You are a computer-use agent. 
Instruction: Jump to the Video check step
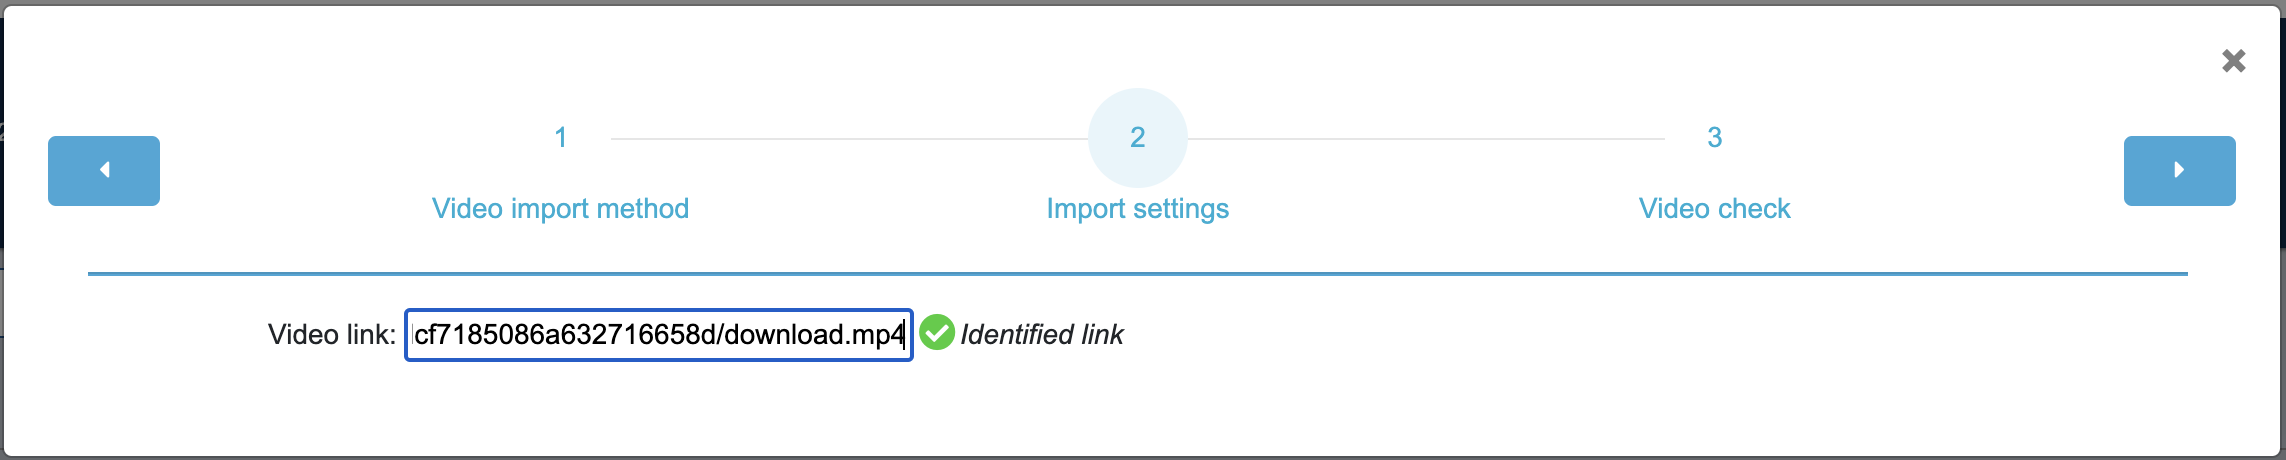1715,208
